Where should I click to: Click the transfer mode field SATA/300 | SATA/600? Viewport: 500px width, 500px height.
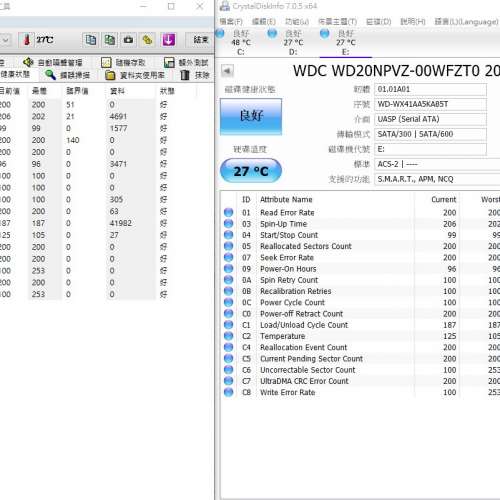coord(430,134)
